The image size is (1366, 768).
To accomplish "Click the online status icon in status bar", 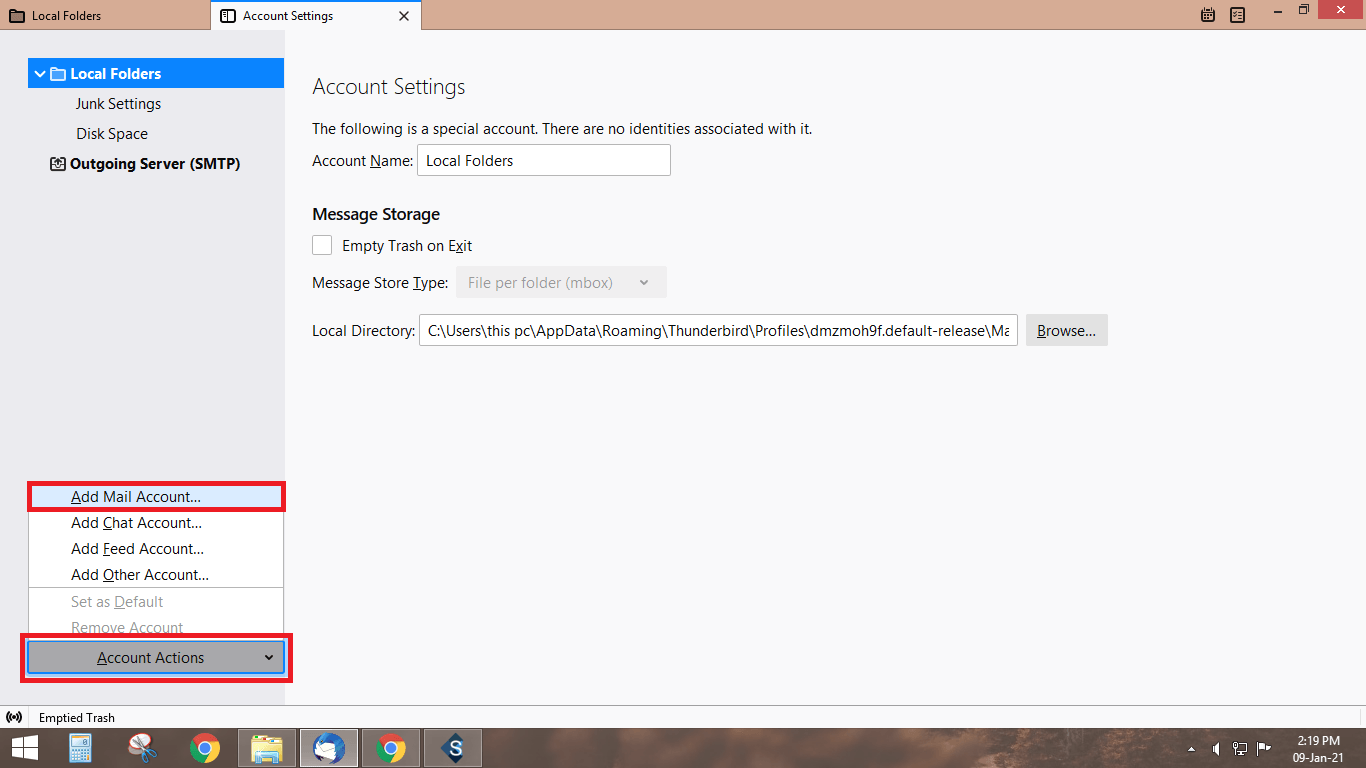I will tap(14, 717).
